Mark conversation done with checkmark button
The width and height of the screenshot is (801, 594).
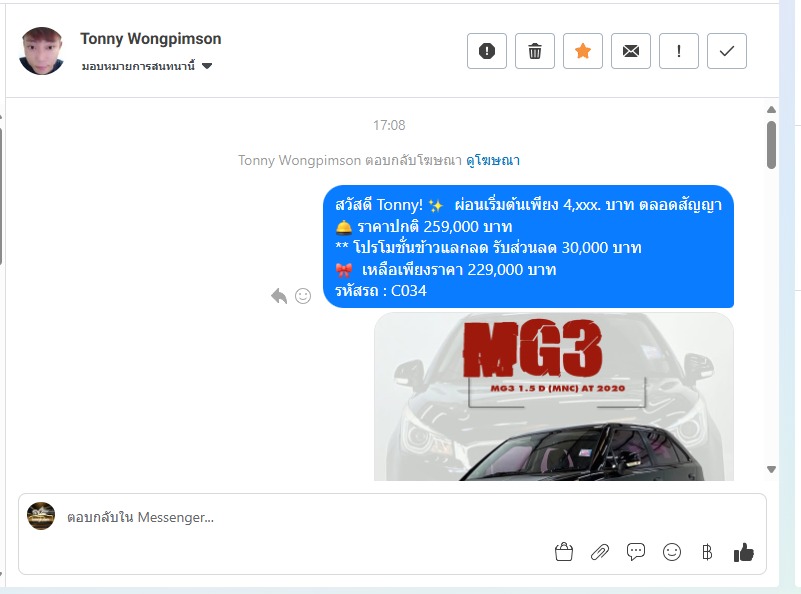click(727, 51)
